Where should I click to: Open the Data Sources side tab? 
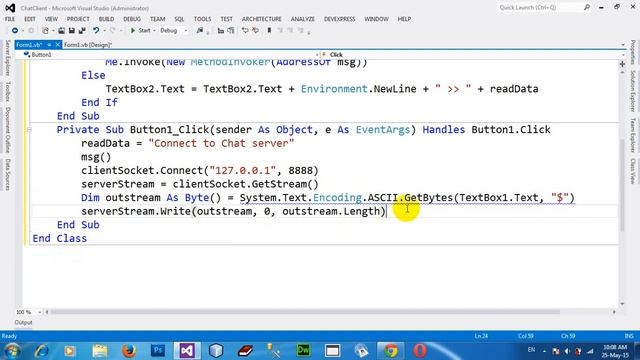click(7, 175)
